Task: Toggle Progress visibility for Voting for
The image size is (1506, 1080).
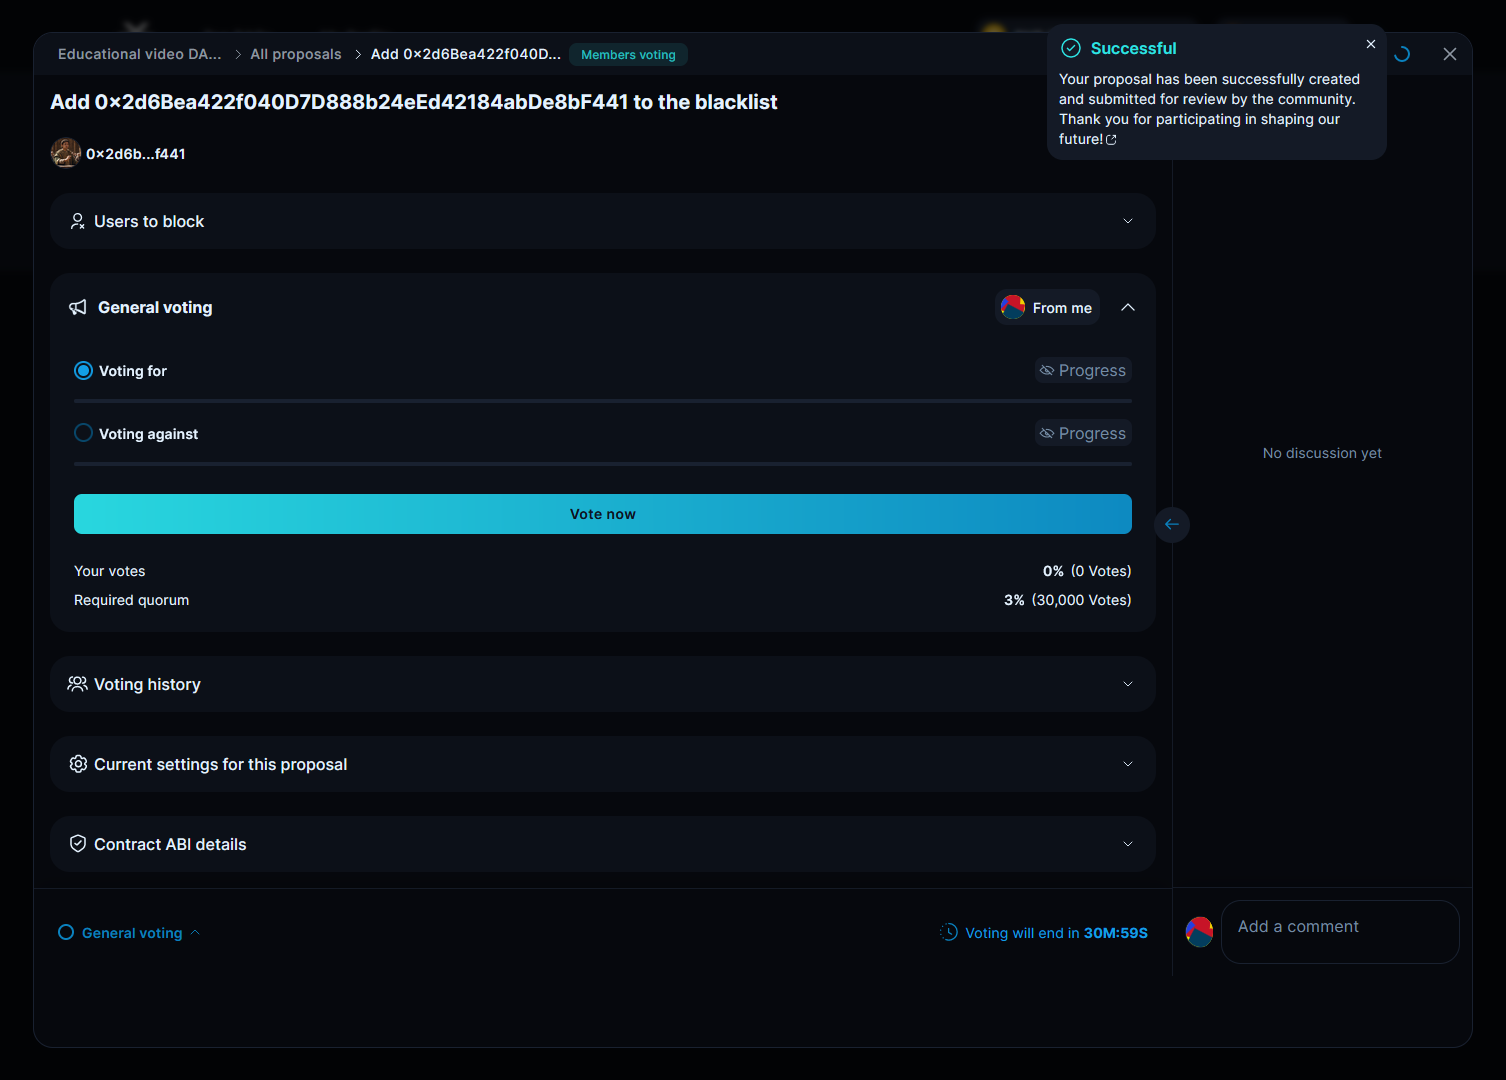Action: 1083,370
